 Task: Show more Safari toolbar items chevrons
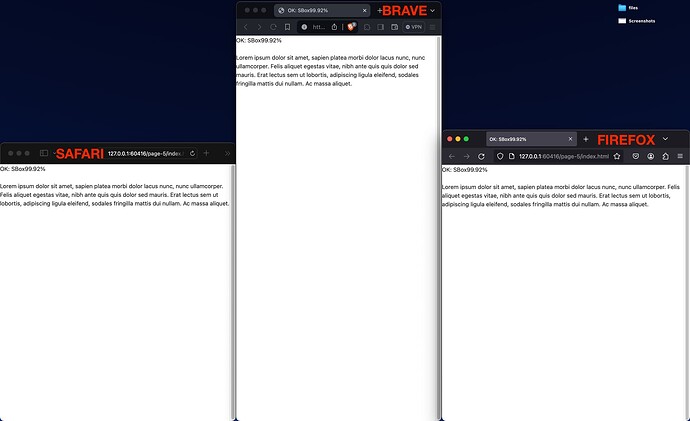click(227, 154)
